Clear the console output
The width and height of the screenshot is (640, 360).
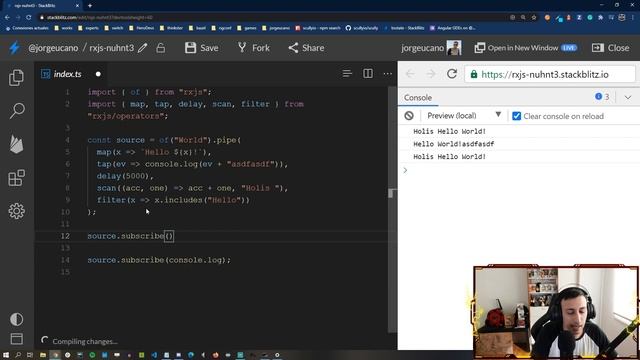(x=409, y=116)
